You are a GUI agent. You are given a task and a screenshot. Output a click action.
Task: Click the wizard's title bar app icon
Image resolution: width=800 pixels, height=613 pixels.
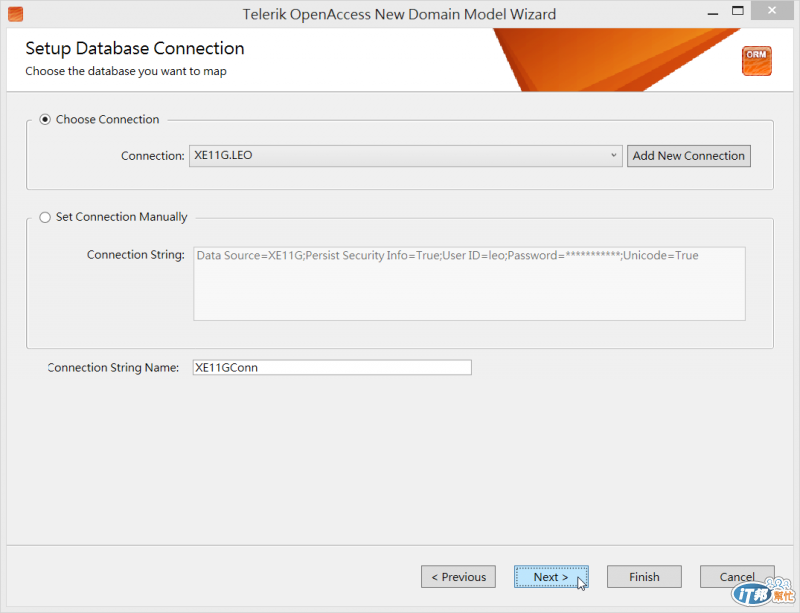pyautogui.click(x=15, y=14)
